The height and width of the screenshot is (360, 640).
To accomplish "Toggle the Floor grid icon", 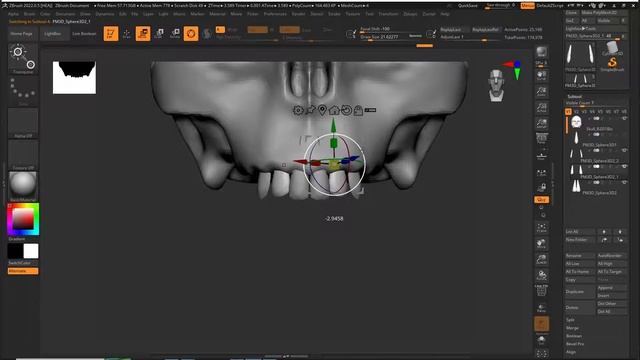I will click(x=542, y=156).
